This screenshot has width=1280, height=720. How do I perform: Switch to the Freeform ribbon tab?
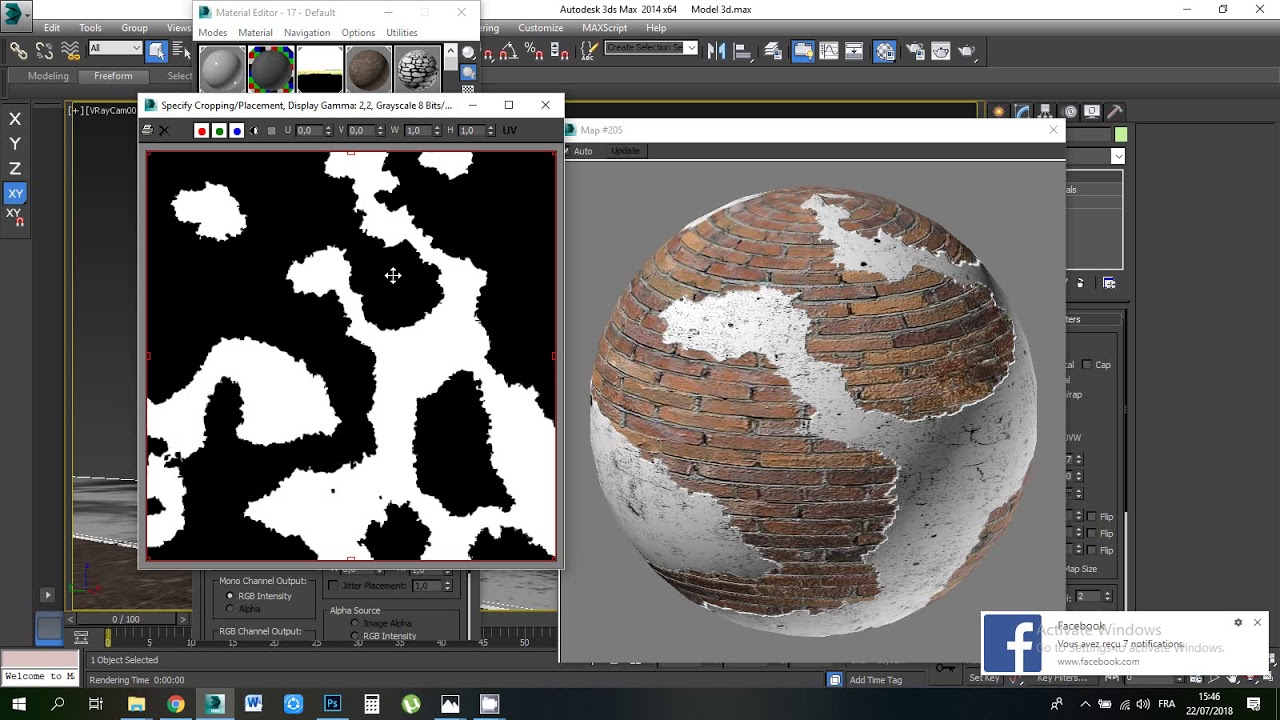[x=113, y=76]
